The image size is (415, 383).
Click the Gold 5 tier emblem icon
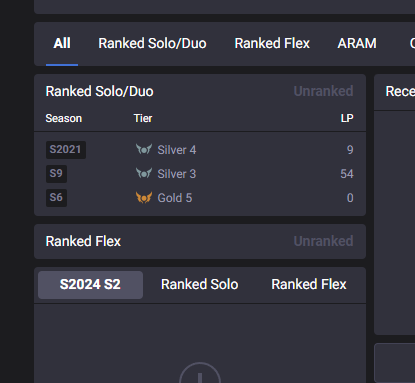[144, 197]
